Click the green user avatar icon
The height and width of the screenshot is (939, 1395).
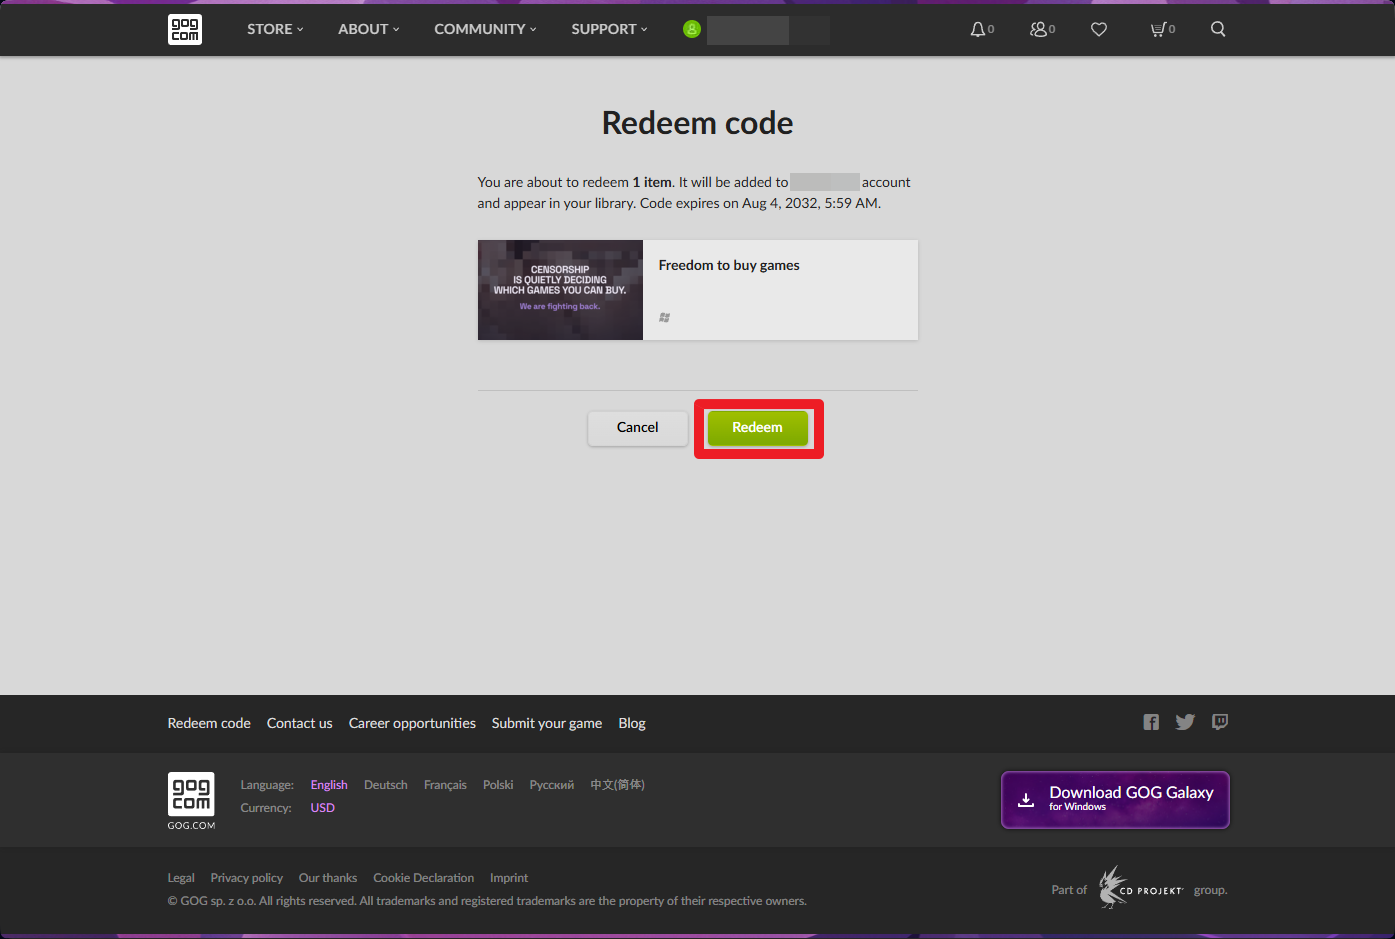pyautogui.click(x=691, y=29)
